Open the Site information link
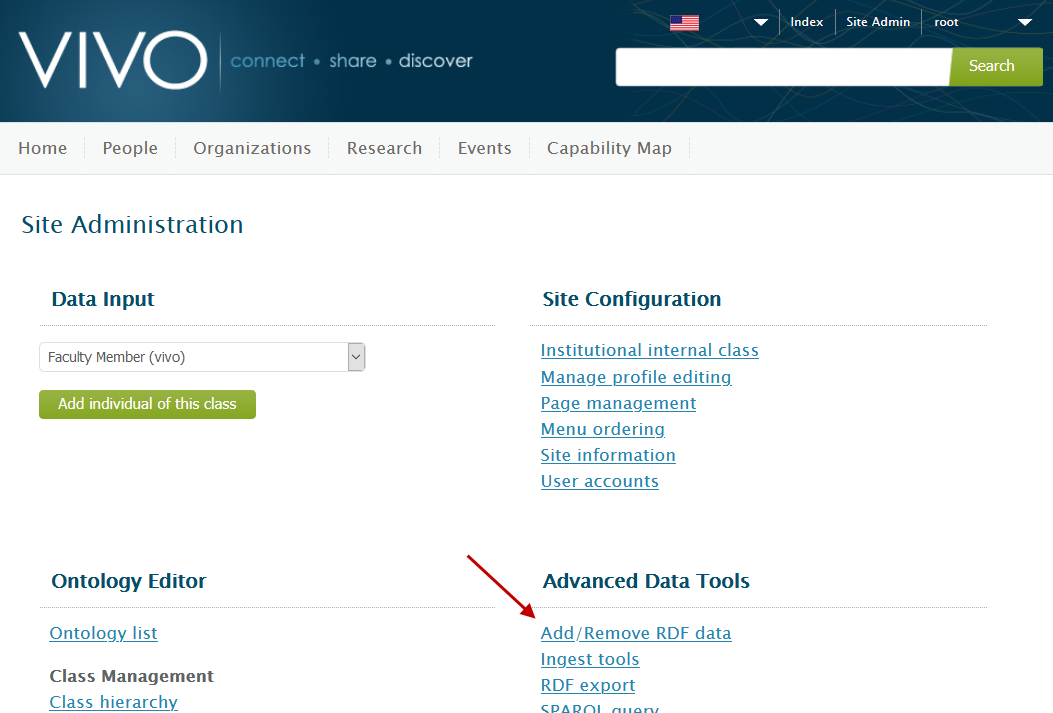 (x=608, y=455)
